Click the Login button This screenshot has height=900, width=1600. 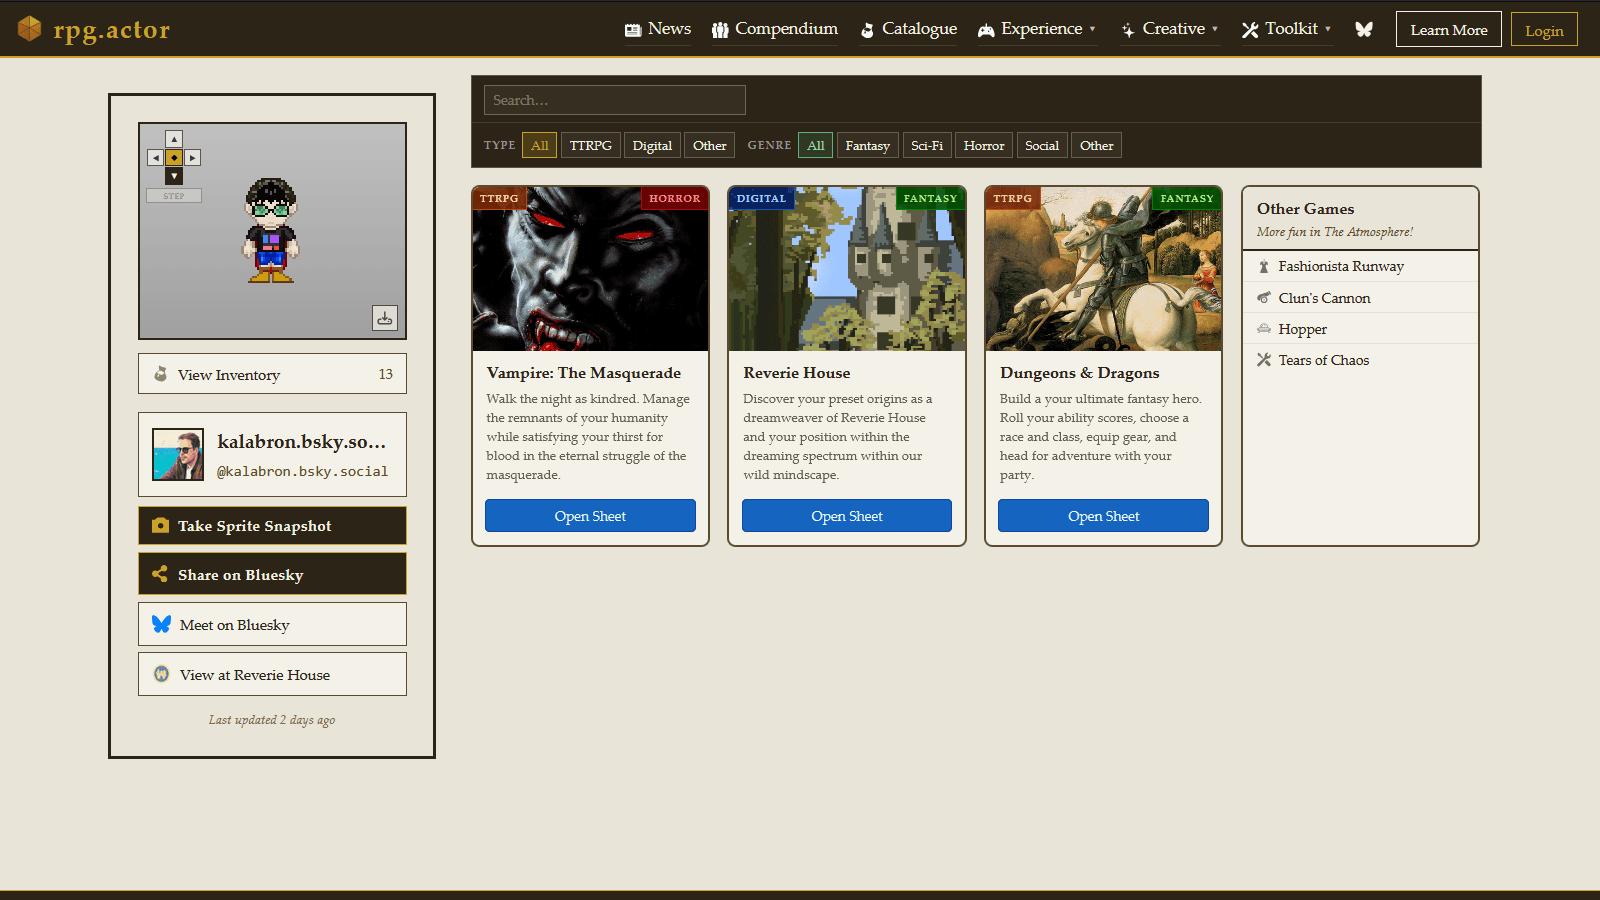1544,30
